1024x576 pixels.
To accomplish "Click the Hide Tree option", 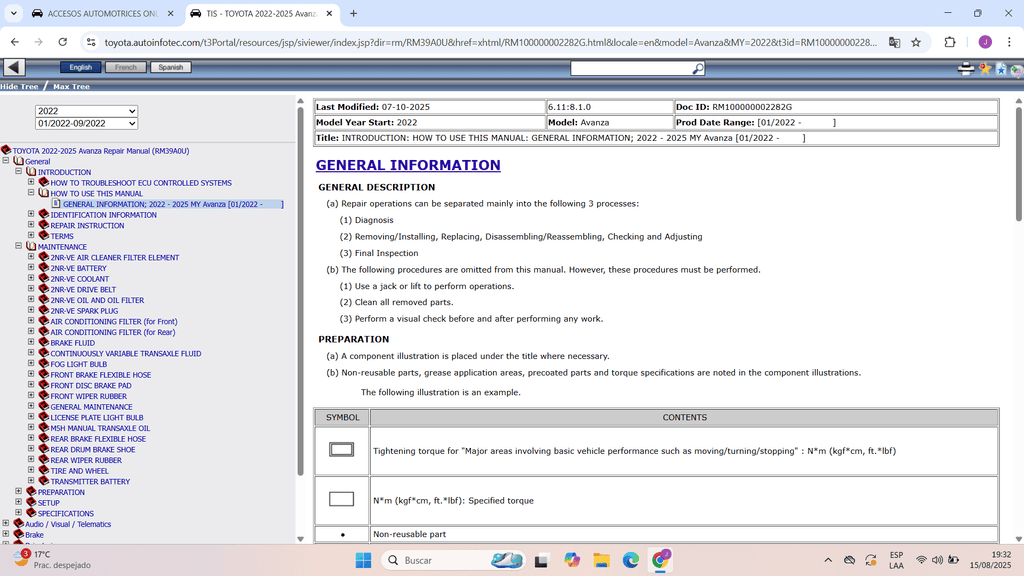I will pos(19,87).
